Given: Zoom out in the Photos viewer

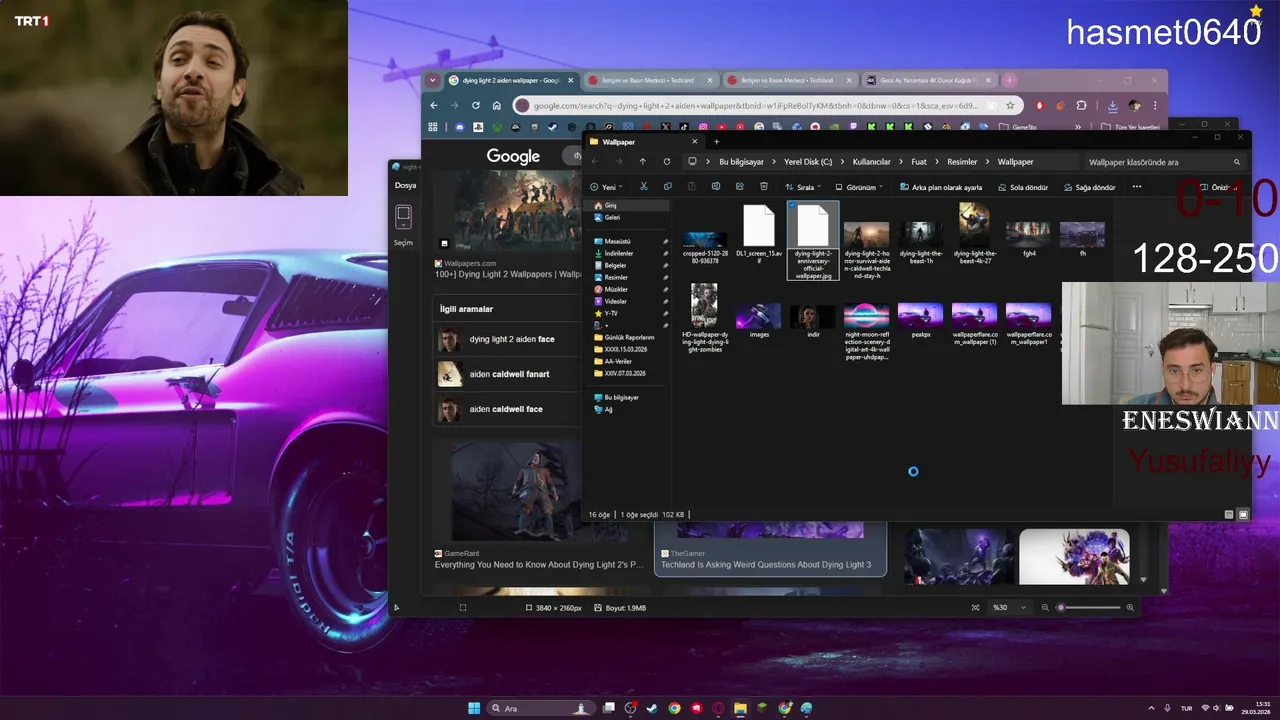Looking at the screenshot, I should pyautogui.click(x=1045, y=607).
